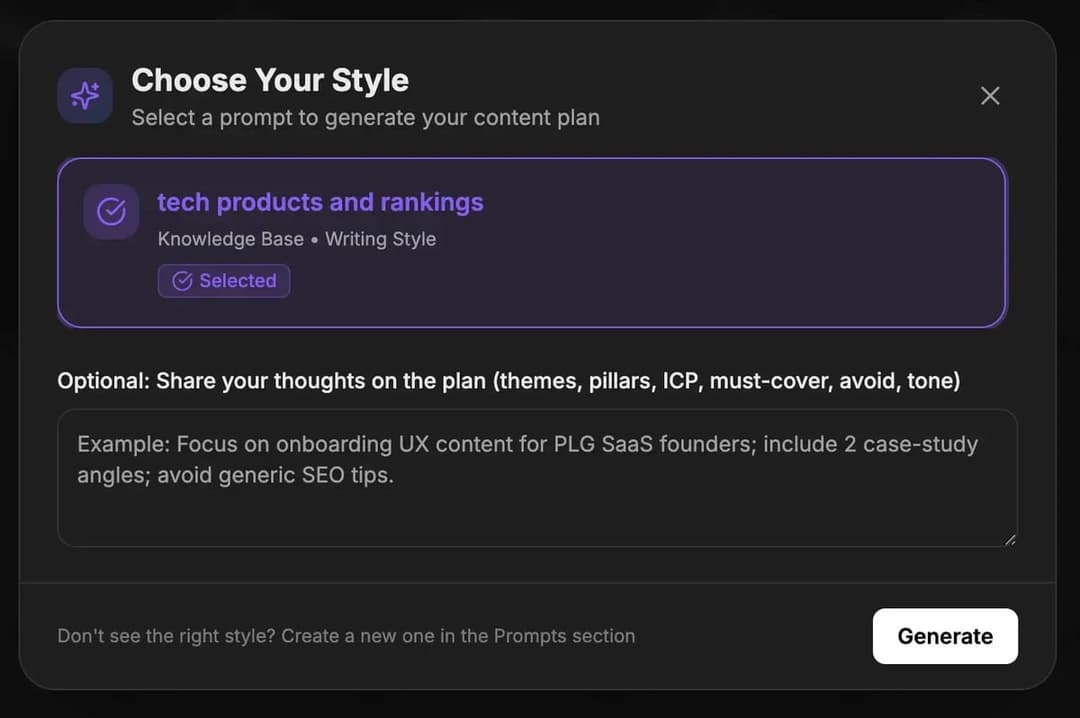The image size is (1080, 718).
Task: Click the circular checkmark icon on the style card
Action: [x=110, y=211]
